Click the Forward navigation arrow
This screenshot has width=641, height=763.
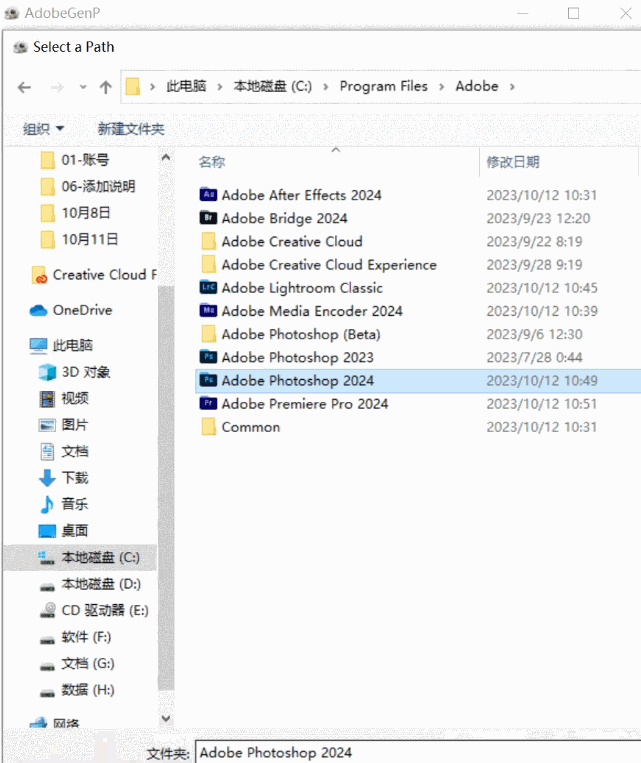[x=57, y=88]
